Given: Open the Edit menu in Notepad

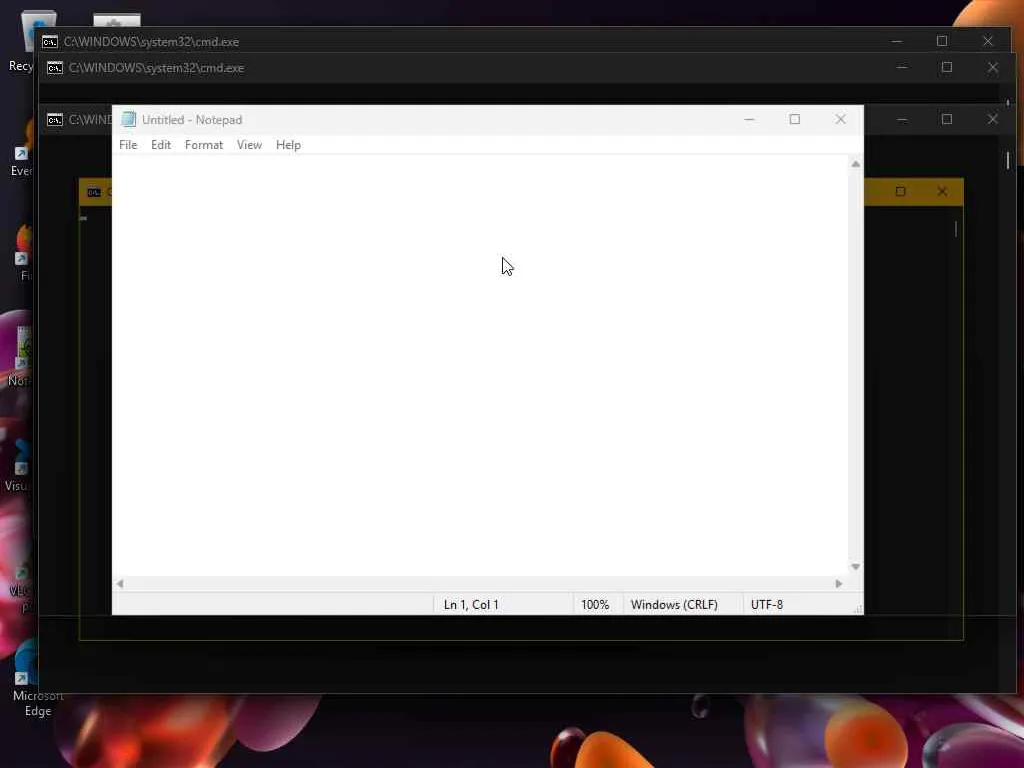Looking at the screenshot, I should (x=161, y=145).
